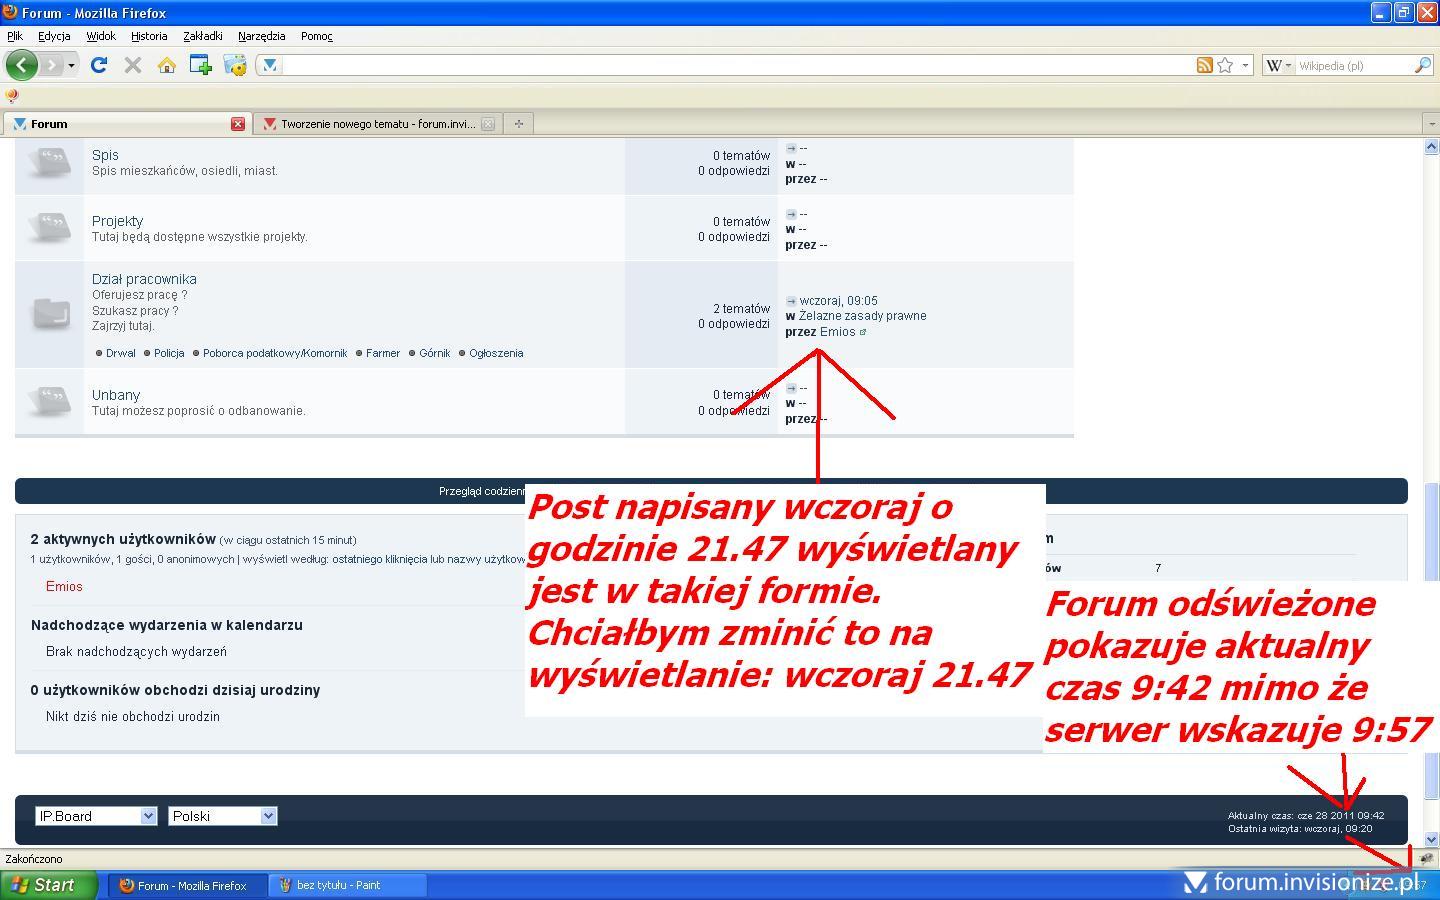Image resolution: width=1440 pixels, height=900 pixels.
Task: Click the Home icon in the toolbar
Action: click(167, 65)
